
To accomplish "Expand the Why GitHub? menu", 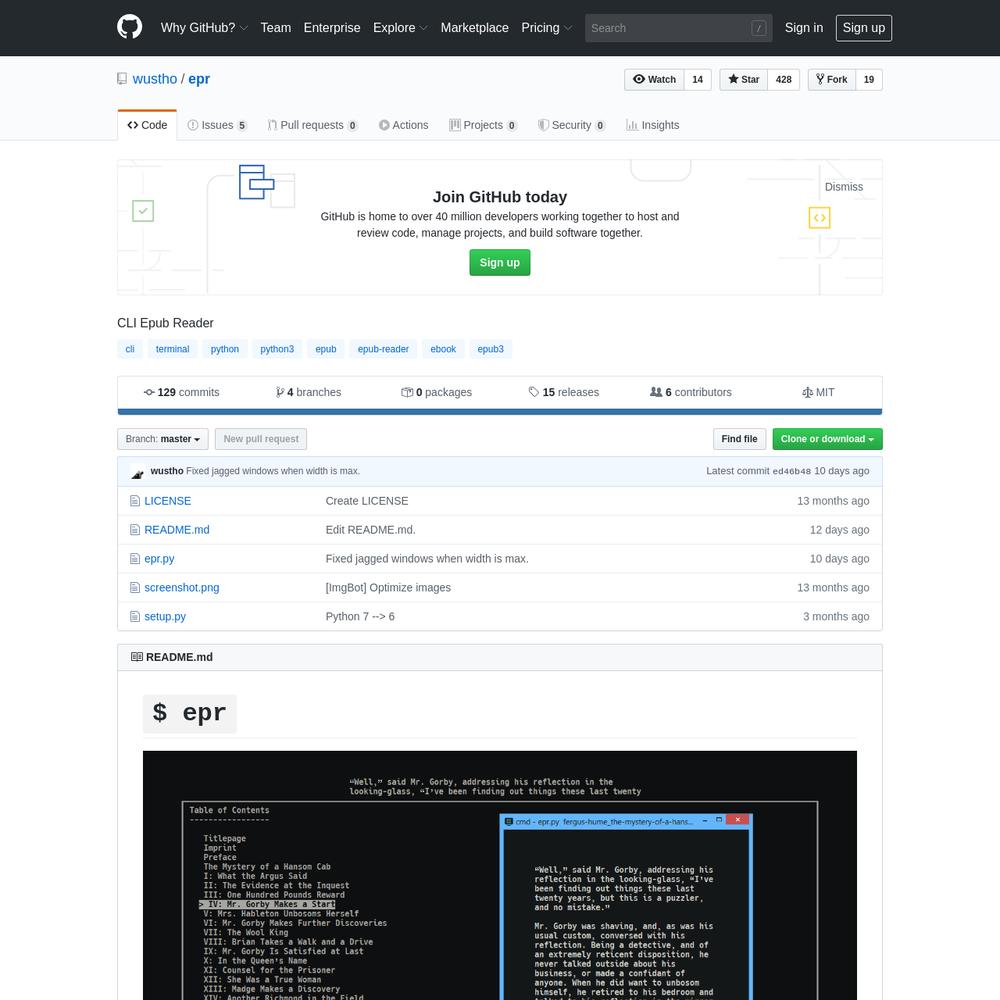I will pos(204,28).
